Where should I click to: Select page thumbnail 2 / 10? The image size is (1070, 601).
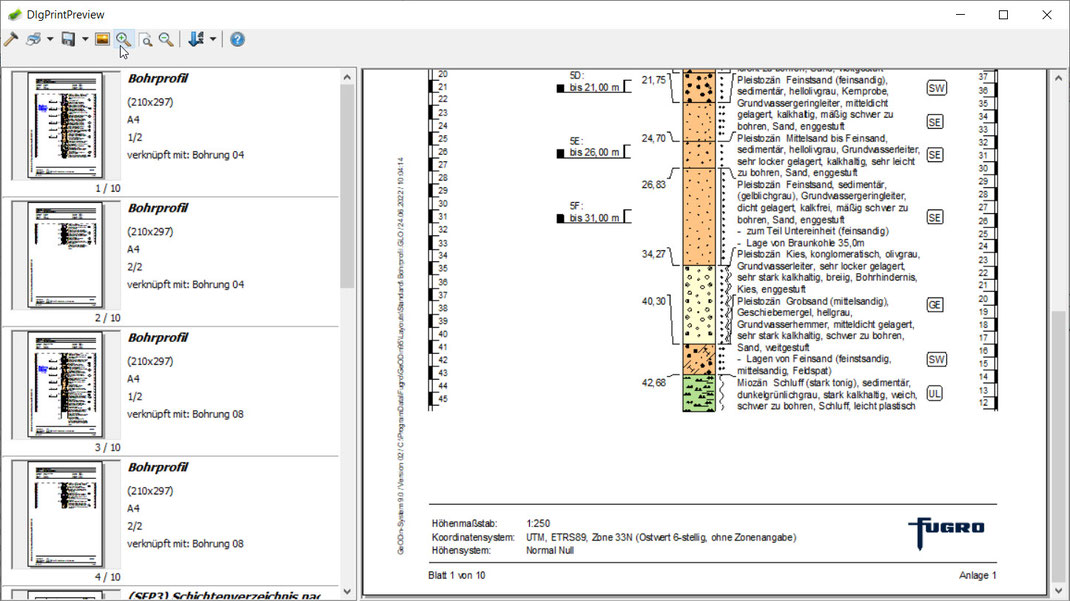pyautogui.click(x=66, y=254)
